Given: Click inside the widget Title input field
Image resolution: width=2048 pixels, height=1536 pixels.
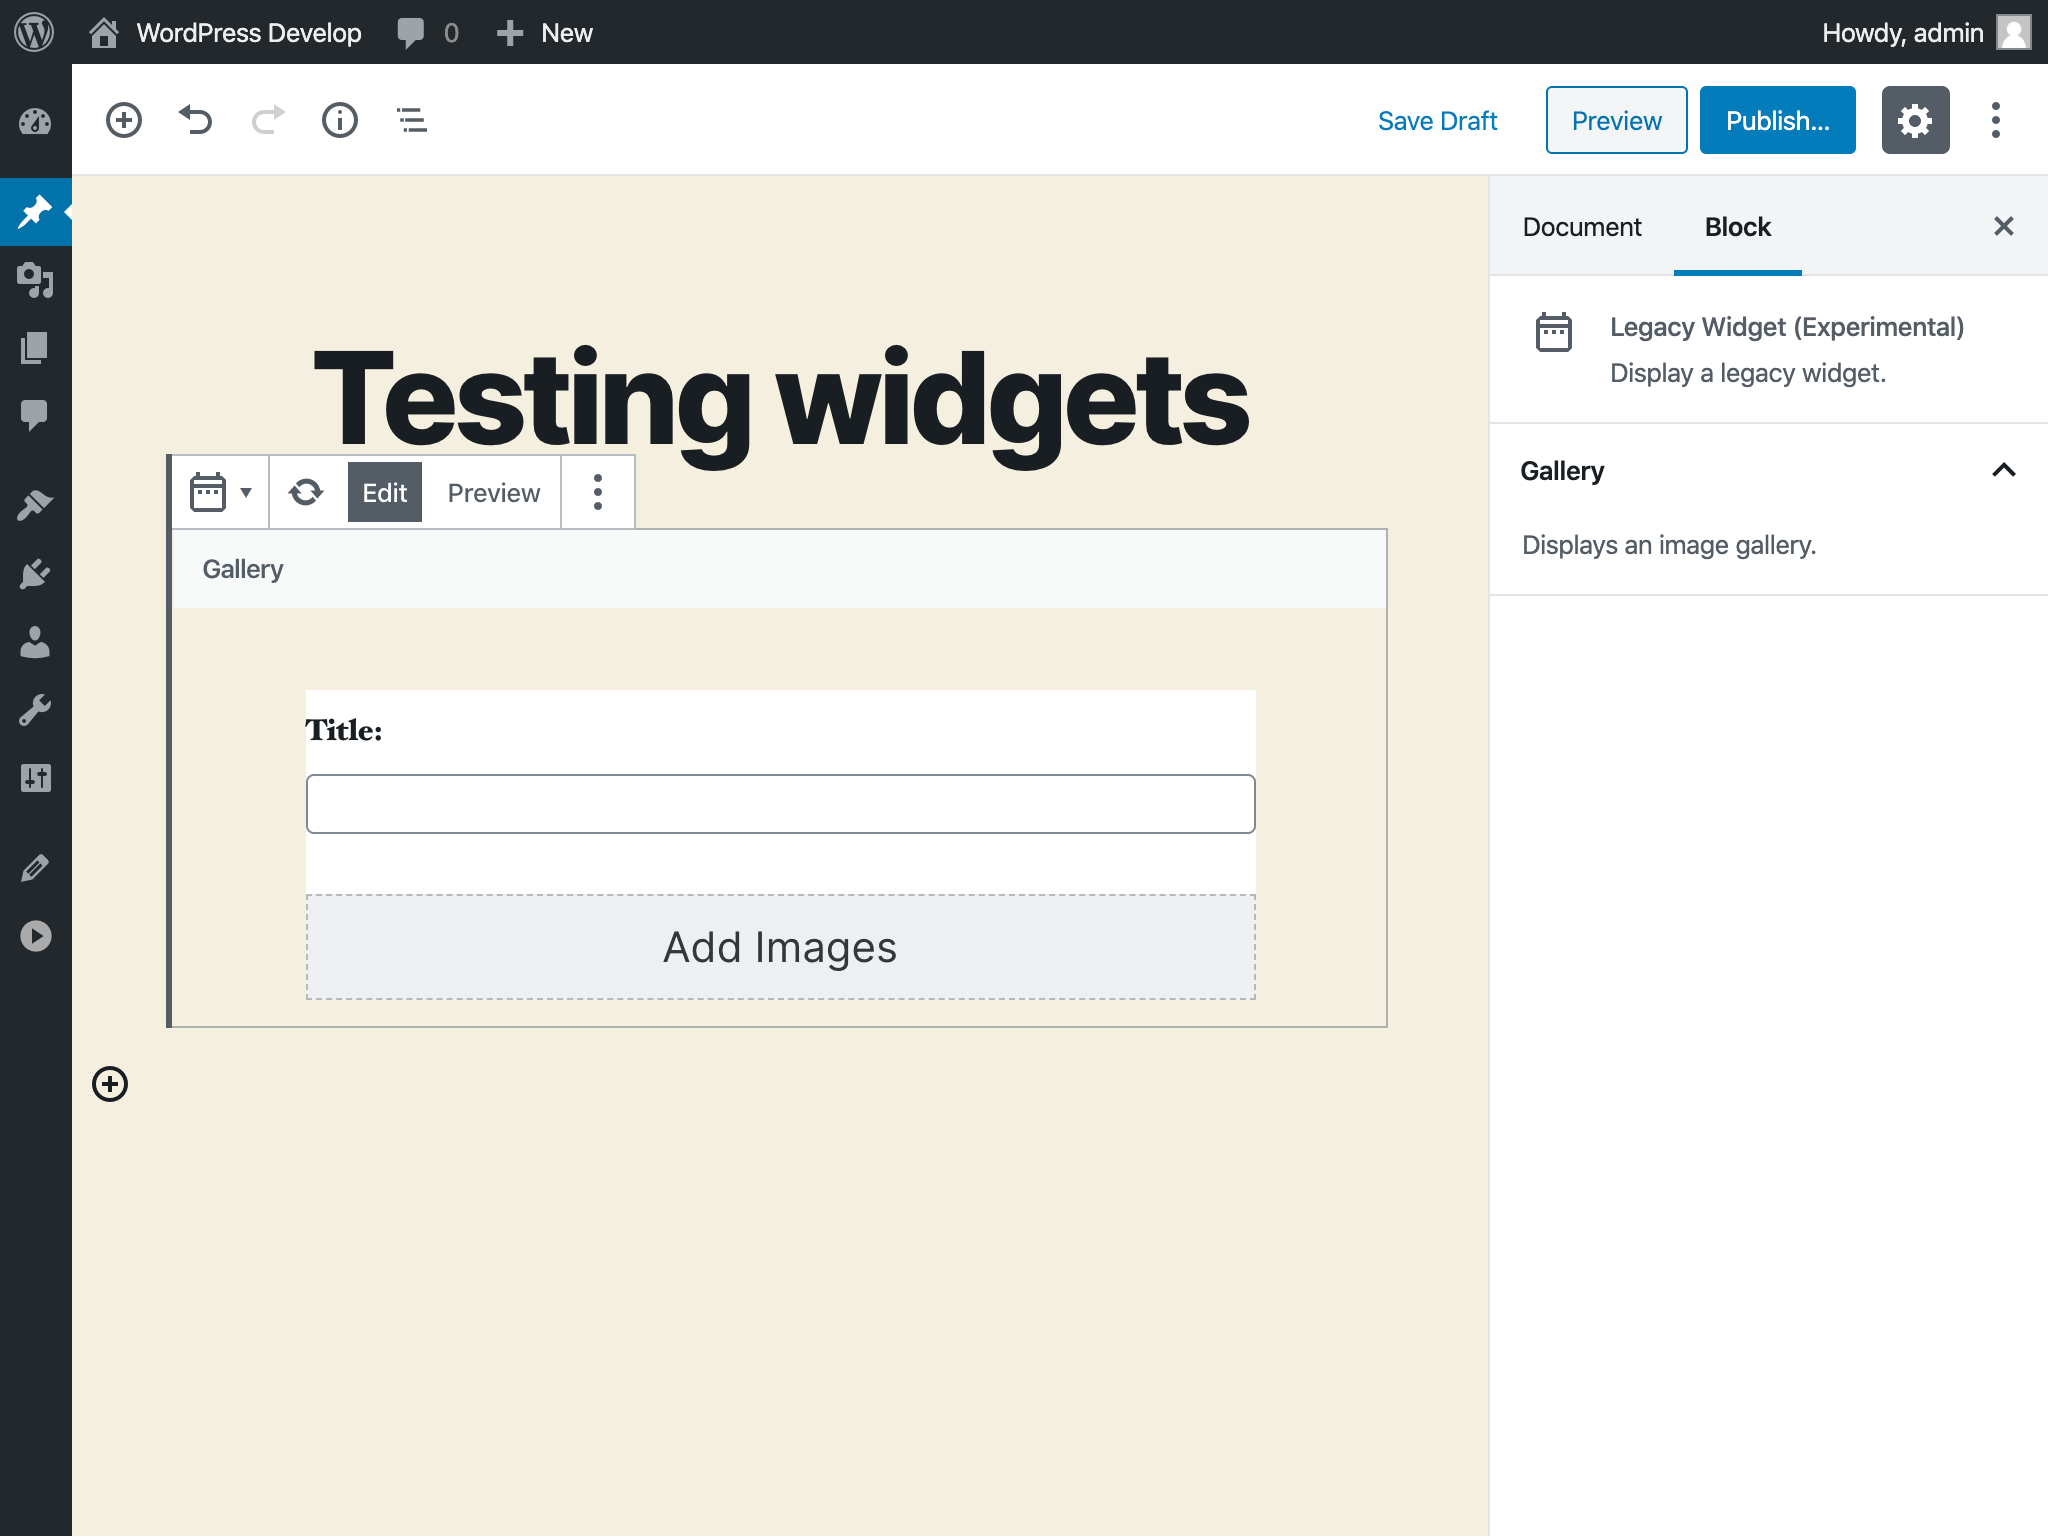Looking at the screenshot, I should click(779, 803).
